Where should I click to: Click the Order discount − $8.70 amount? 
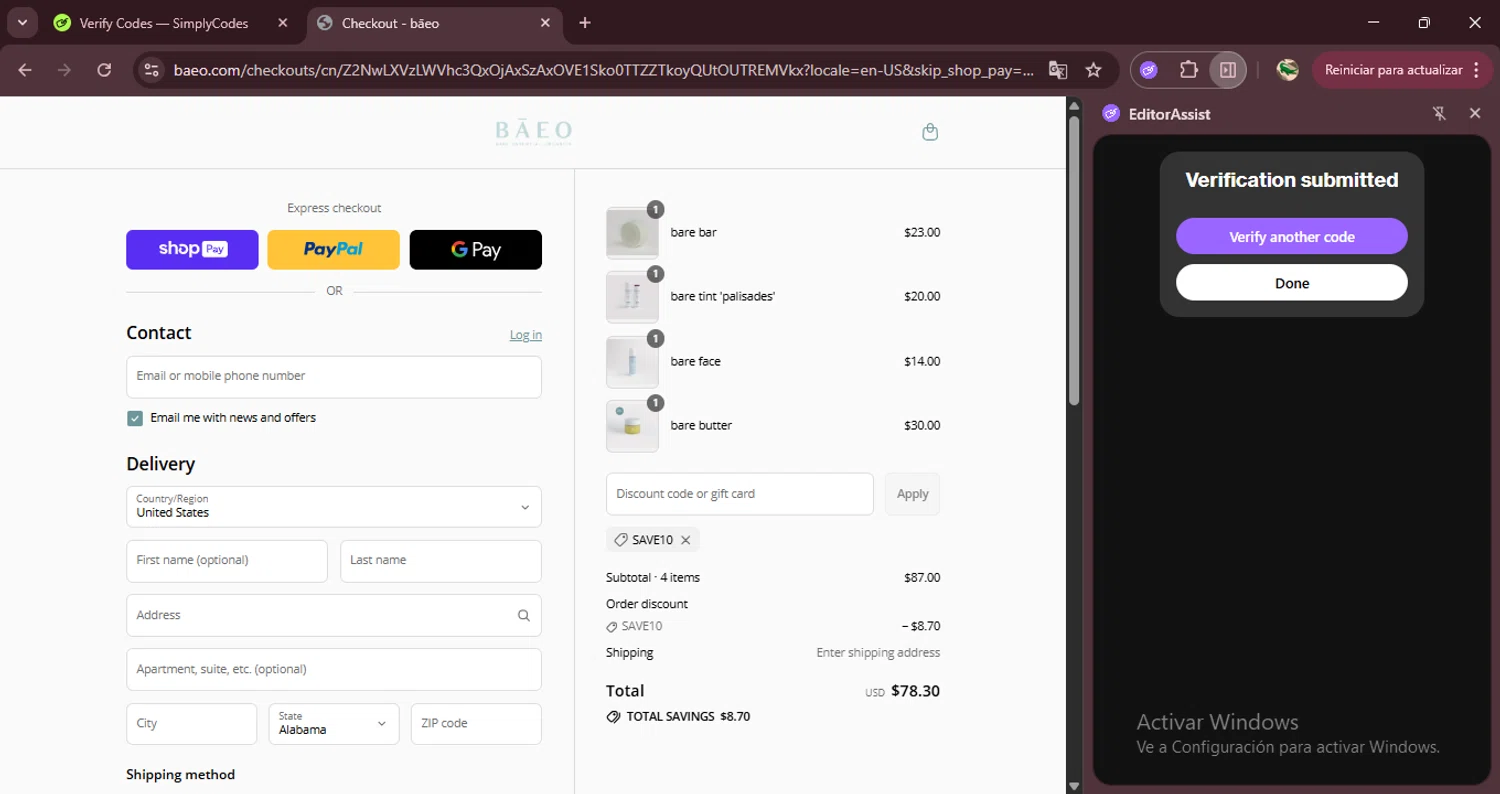[921, 627]
